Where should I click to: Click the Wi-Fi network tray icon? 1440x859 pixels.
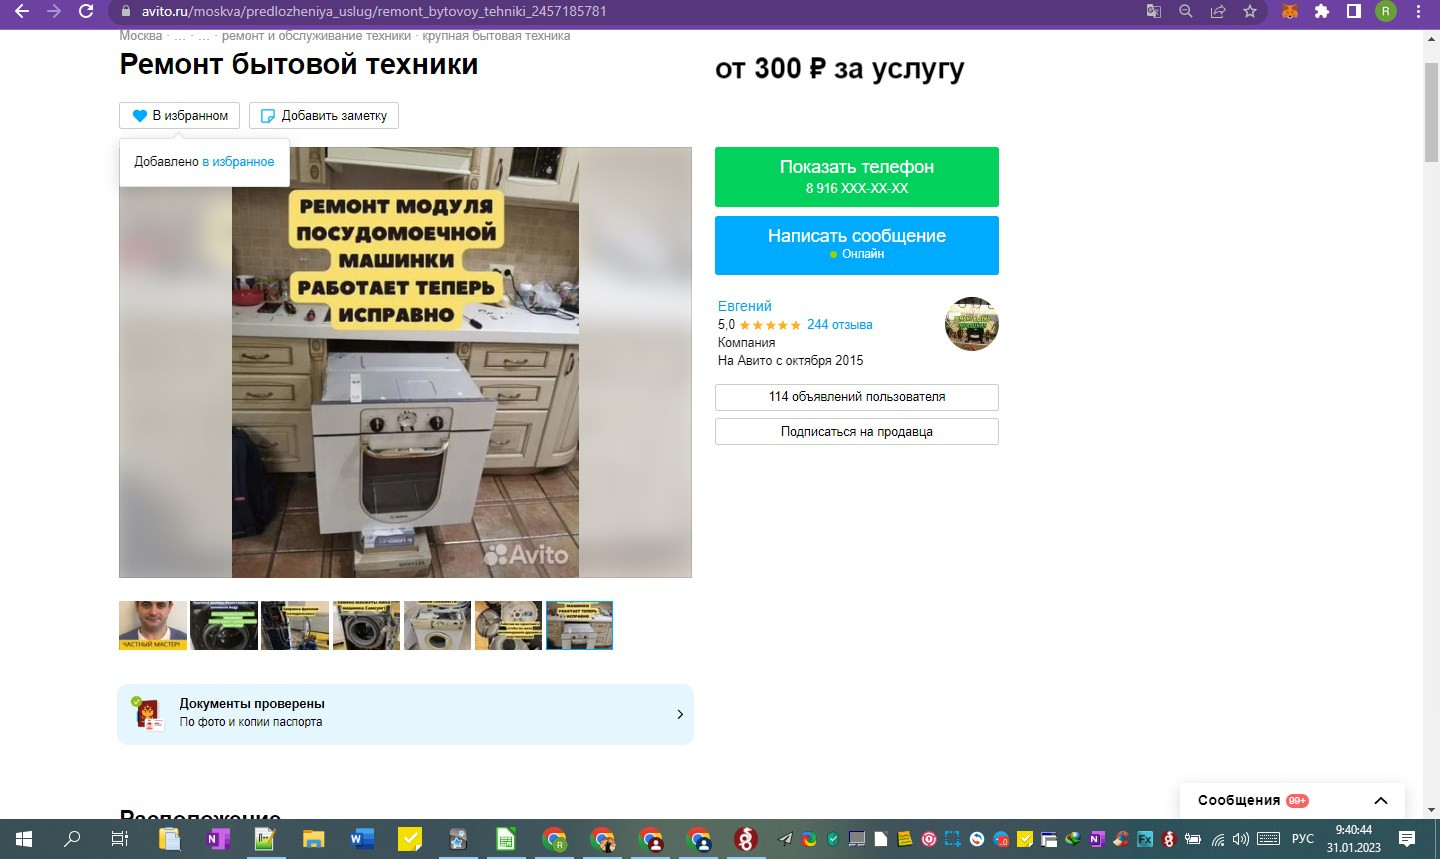(x=1218, y=839)
